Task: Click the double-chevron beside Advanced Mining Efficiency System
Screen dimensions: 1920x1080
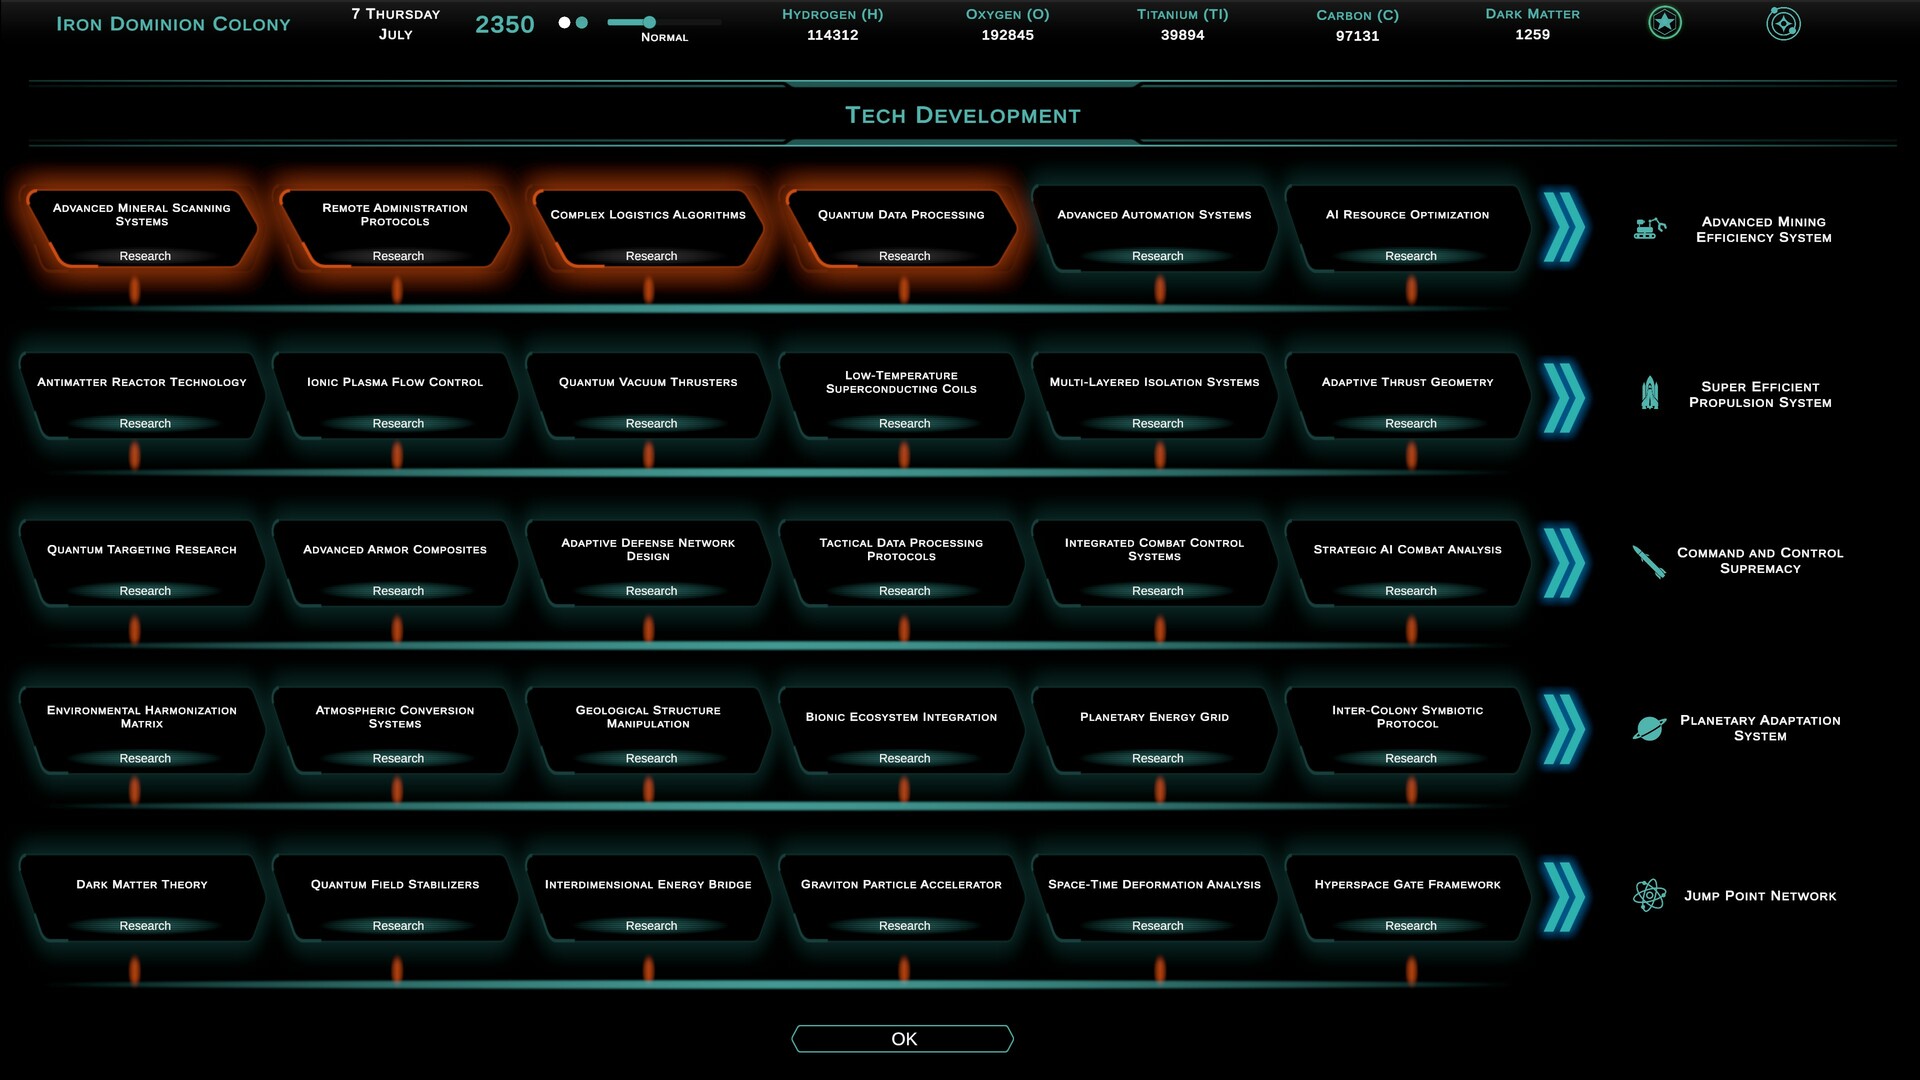Action: pos(1563,228)
